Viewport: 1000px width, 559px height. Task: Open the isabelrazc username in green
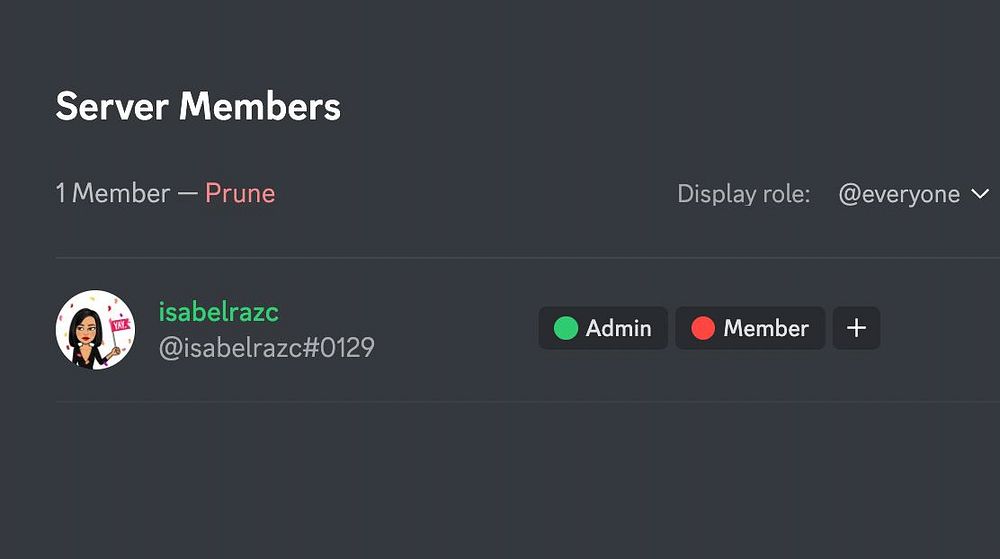(x=218, y=312)
